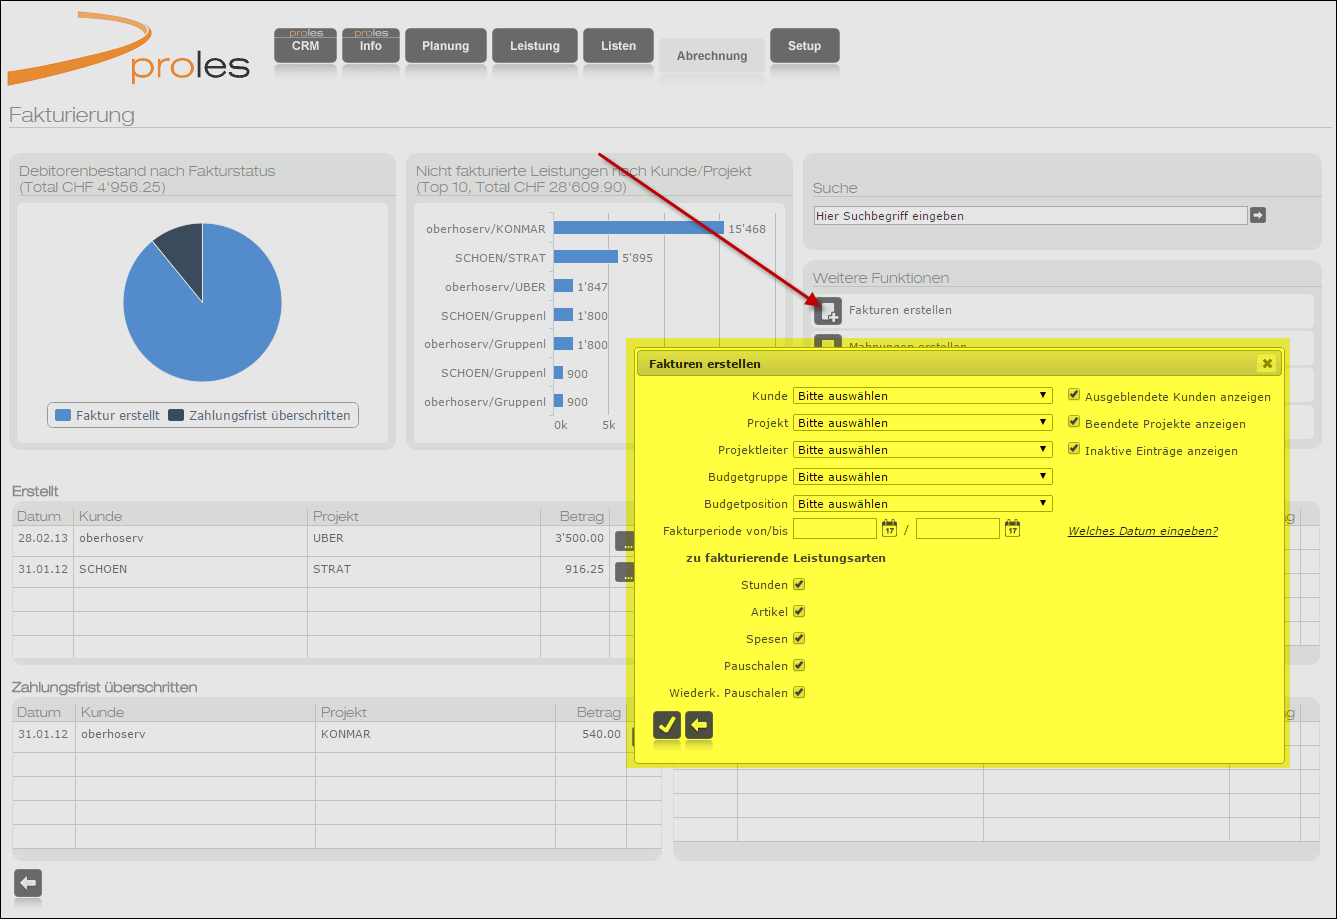
Task: Open the Fakturperiode end date calendar
Action: pos(1012,528)
